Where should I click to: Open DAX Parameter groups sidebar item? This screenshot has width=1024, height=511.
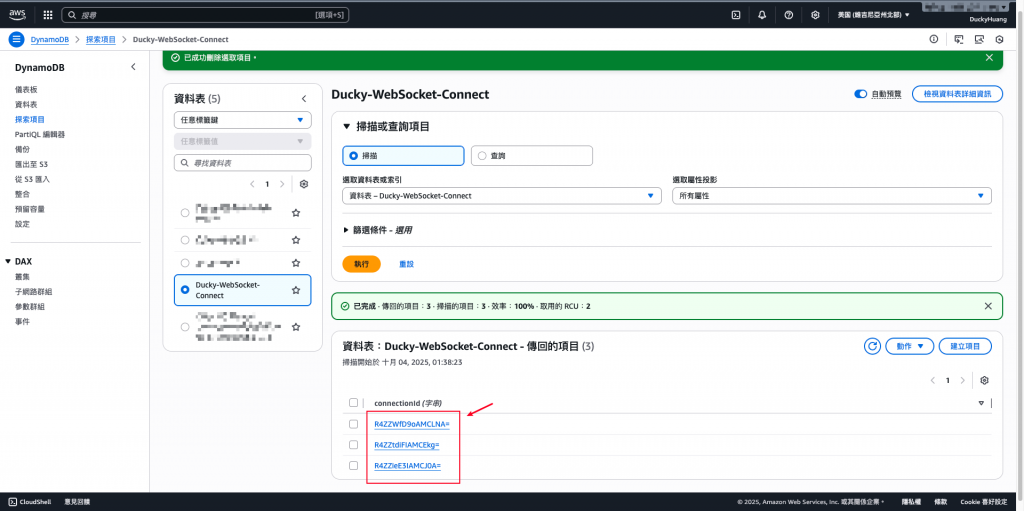coord(30,306)
